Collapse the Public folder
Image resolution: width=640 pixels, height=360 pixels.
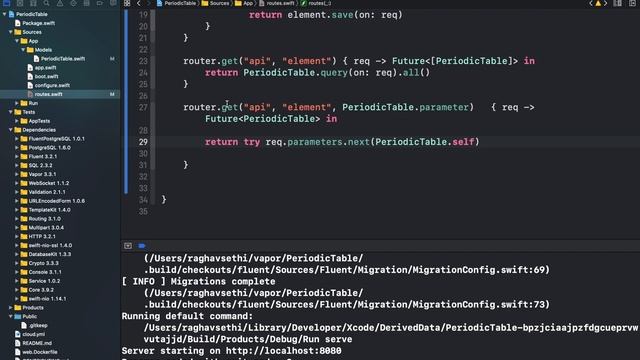[11, 317]
